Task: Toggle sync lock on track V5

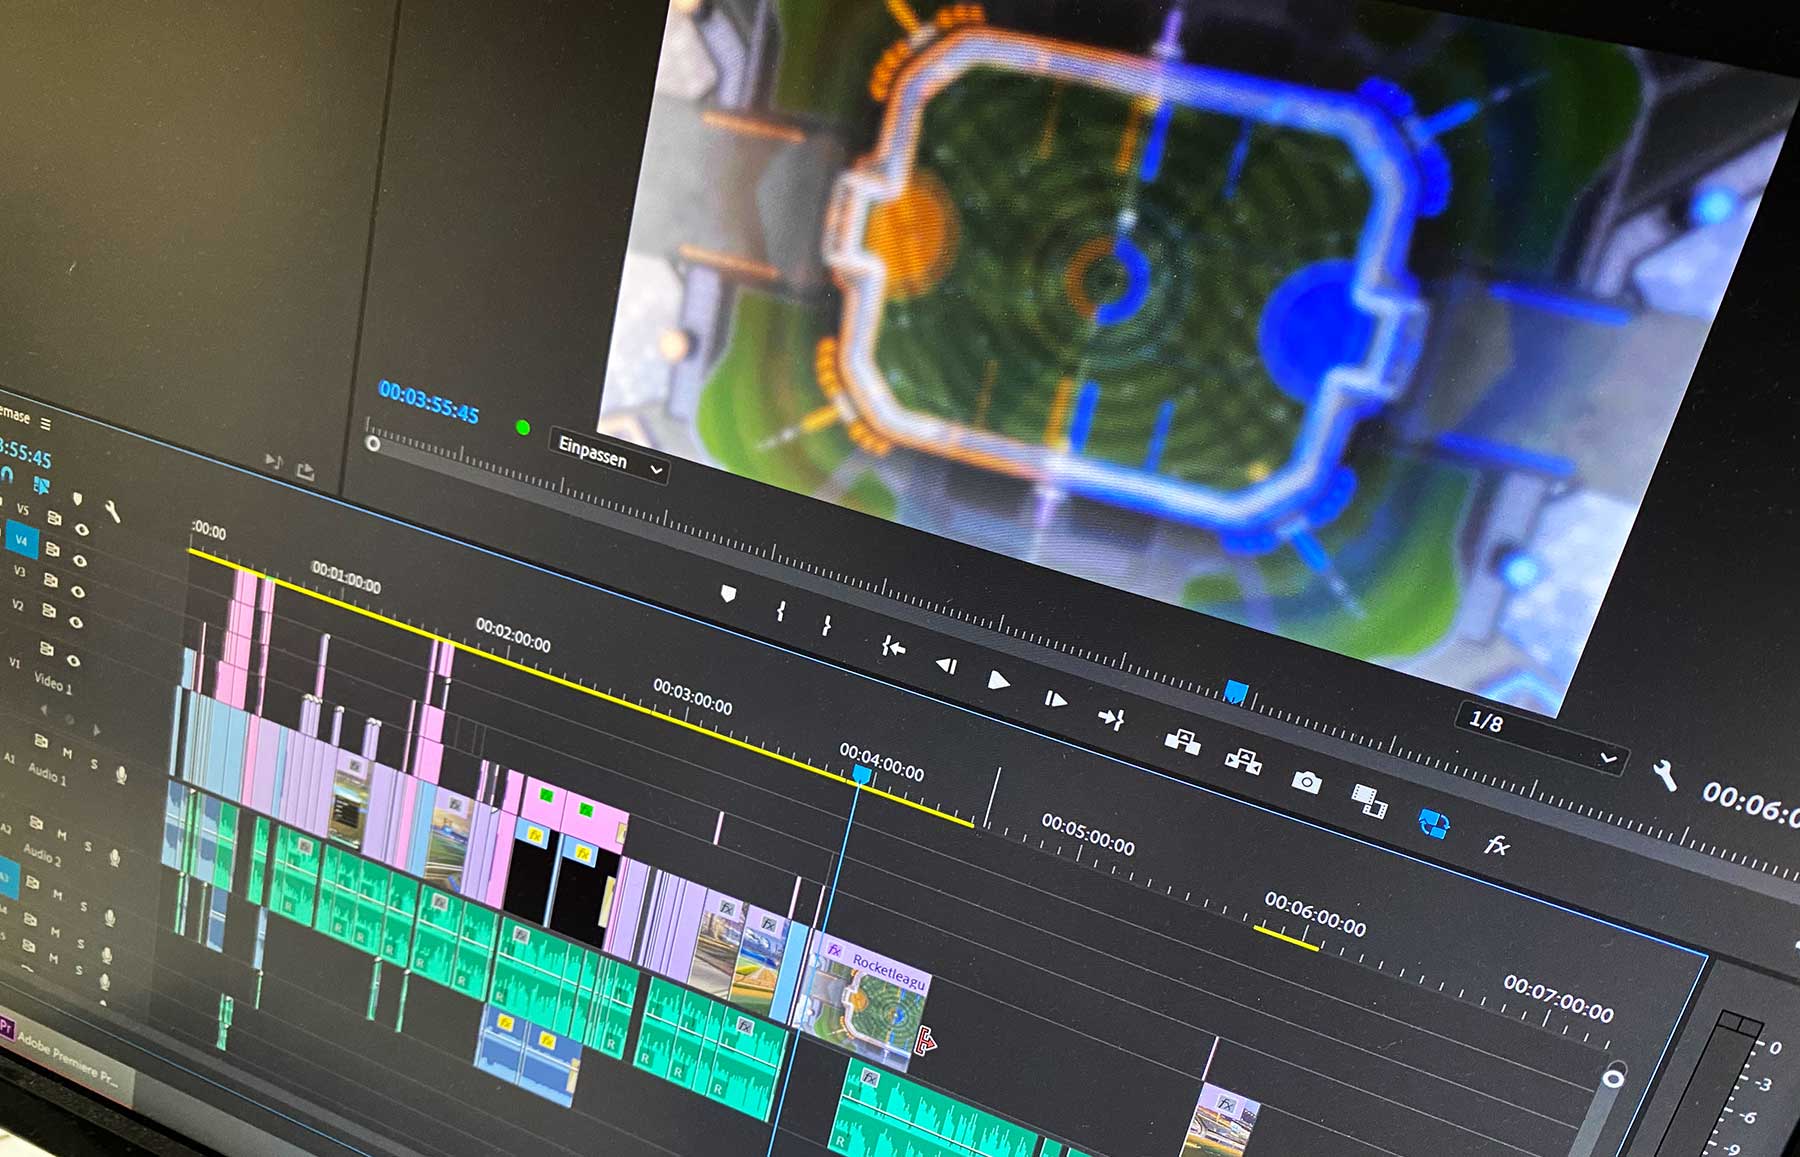Action: [x=54, y=518]
